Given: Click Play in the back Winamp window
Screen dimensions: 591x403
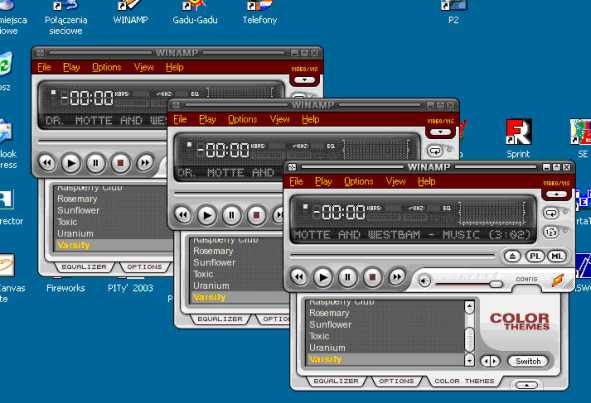Looking at the screenshot, I should click(70, 163).
